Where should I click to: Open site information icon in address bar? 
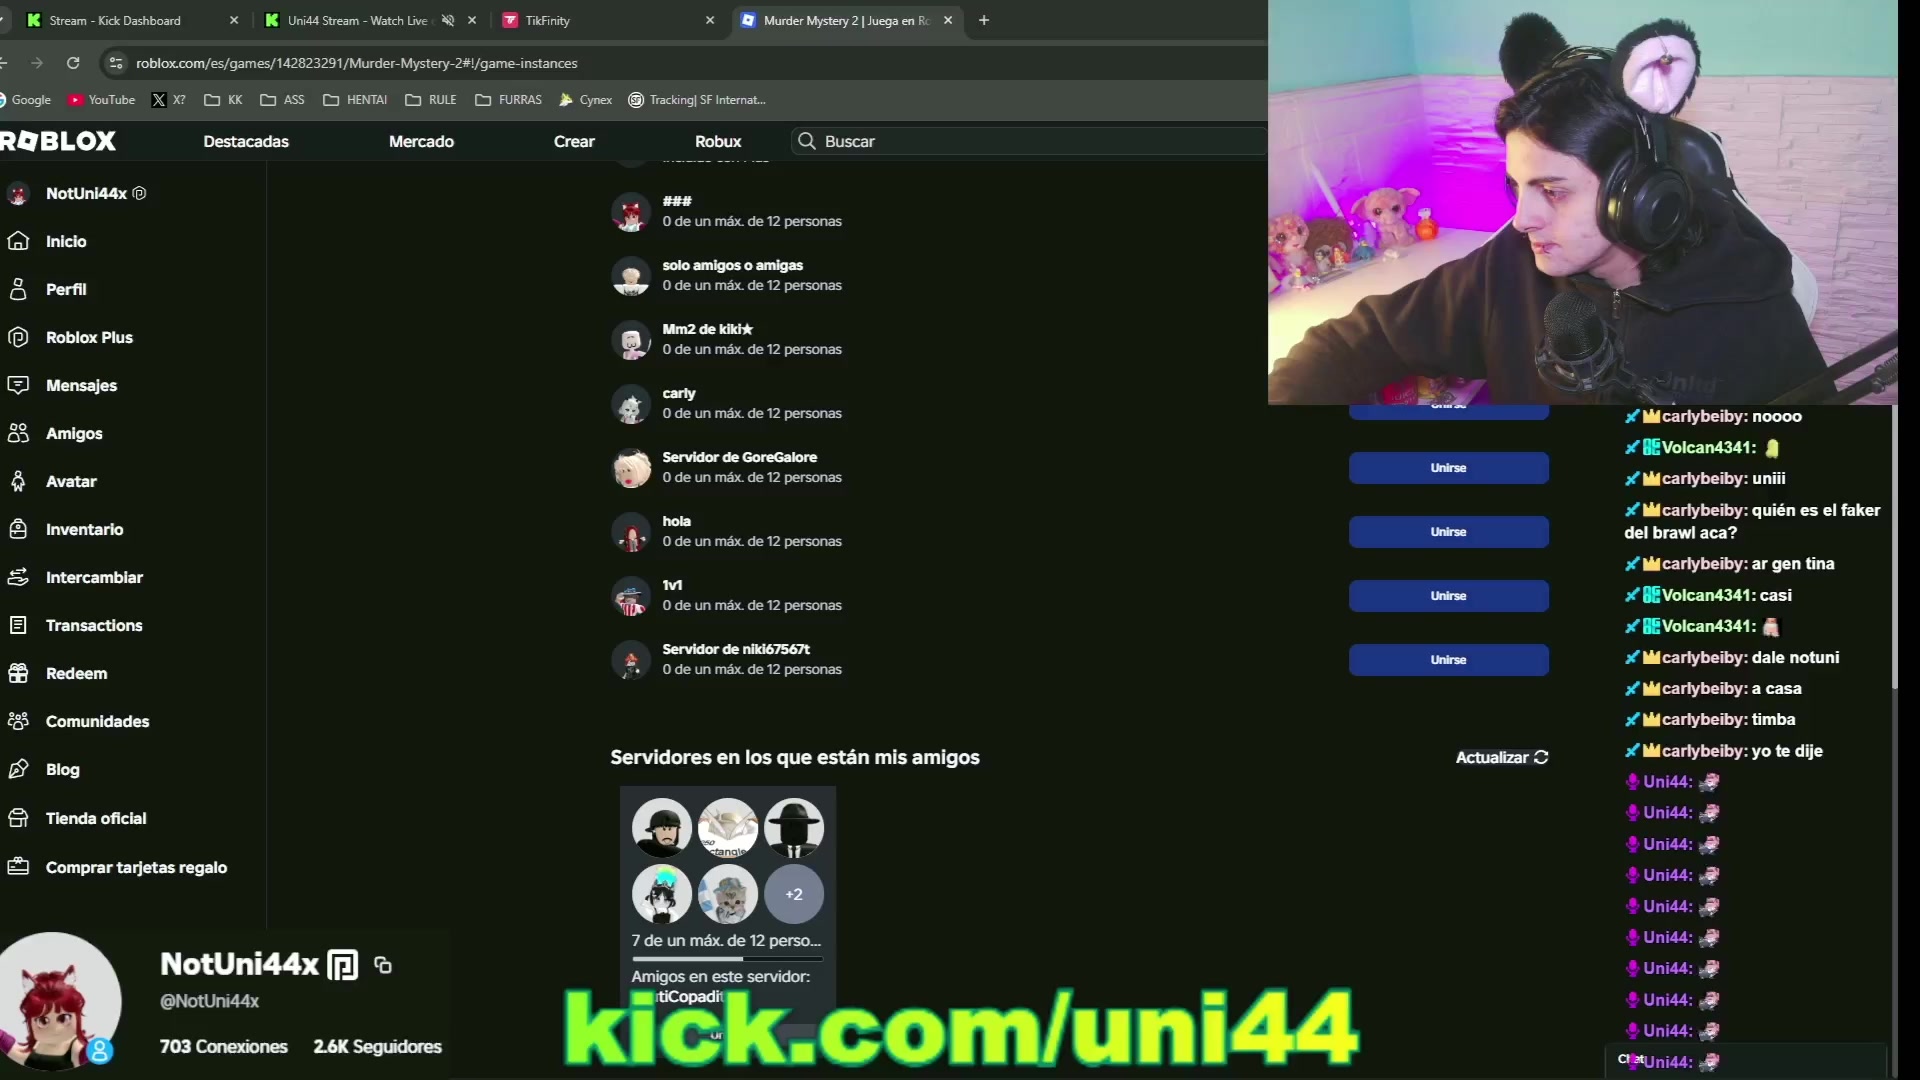coord(116,63)
